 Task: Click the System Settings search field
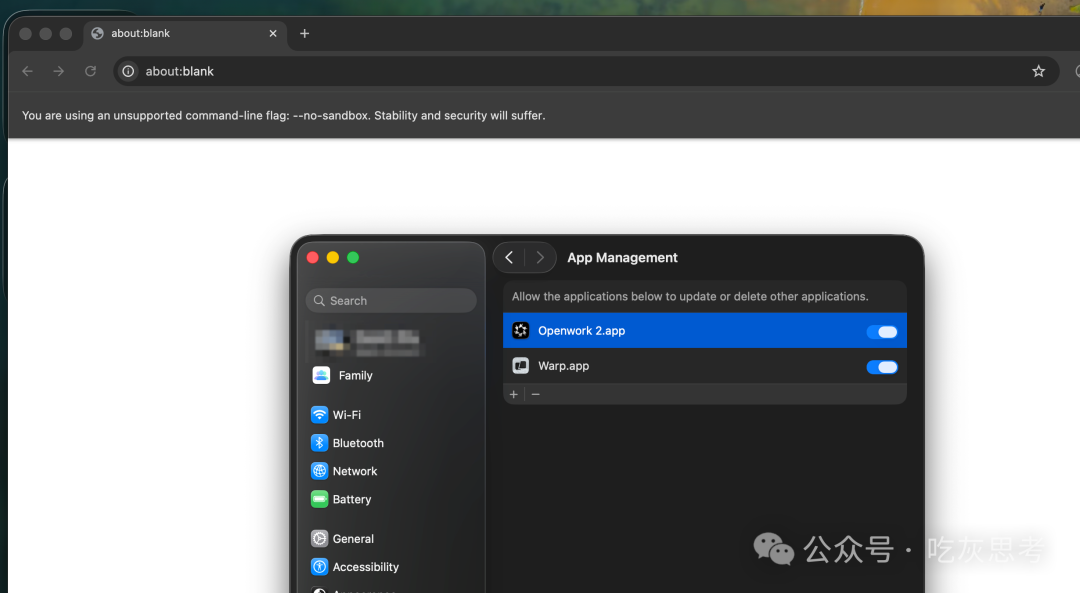(391, 300)
